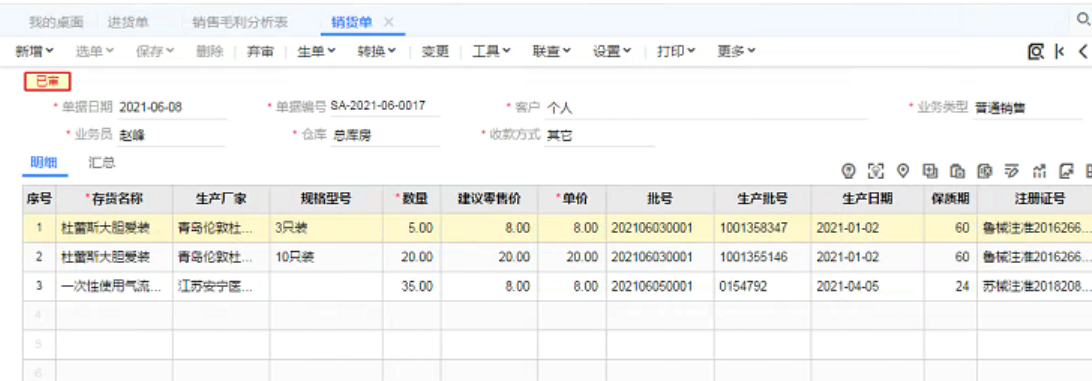Open the 打印 dropdown menu
1092x381 pixels.
coord(676,52)
